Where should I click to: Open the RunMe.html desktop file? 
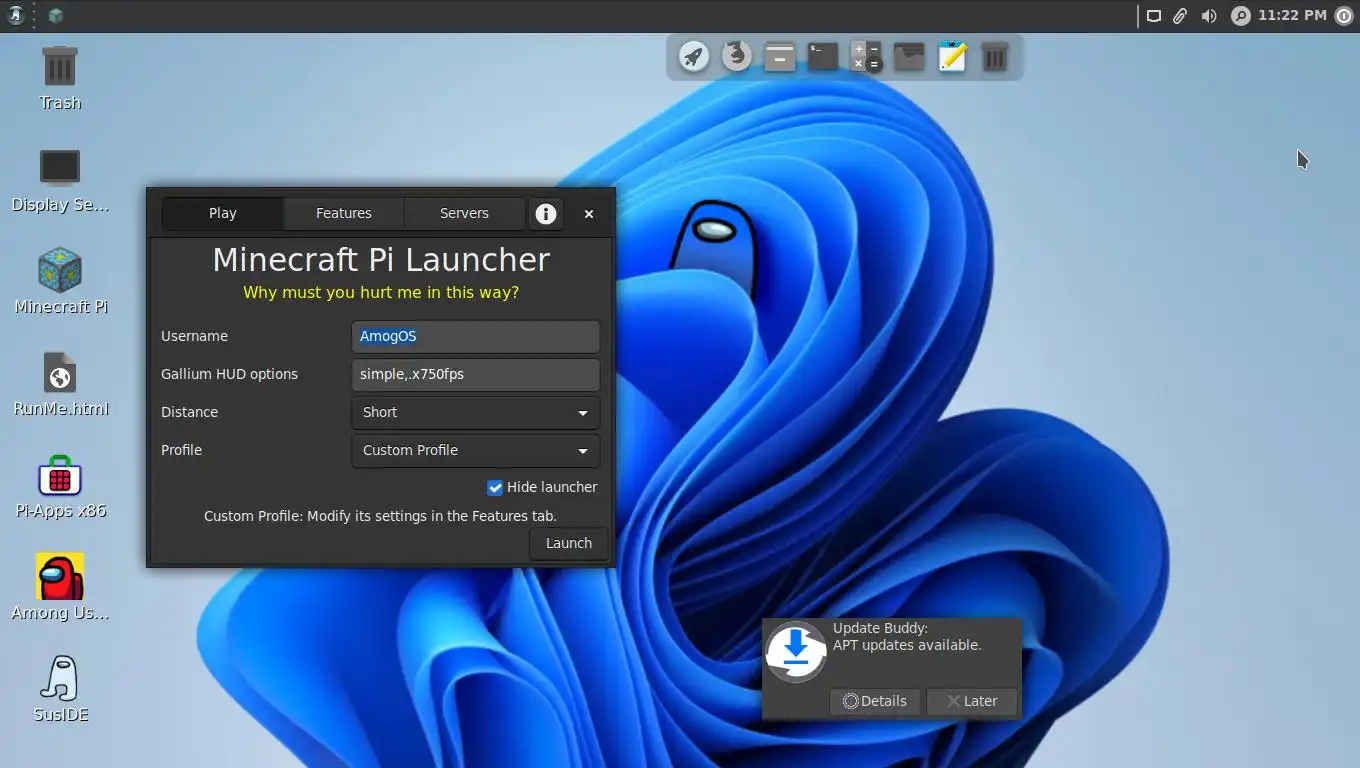(60, 384)
